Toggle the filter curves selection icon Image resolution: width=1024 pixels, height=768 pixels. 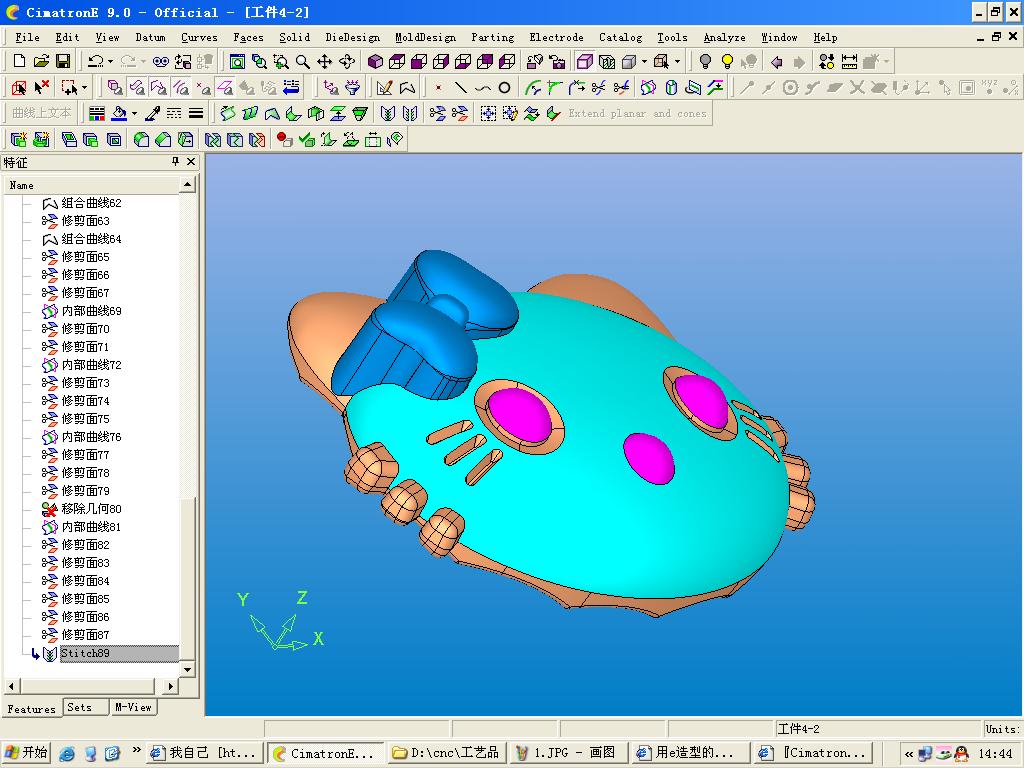pyautogui.click(x=181, y=87)
